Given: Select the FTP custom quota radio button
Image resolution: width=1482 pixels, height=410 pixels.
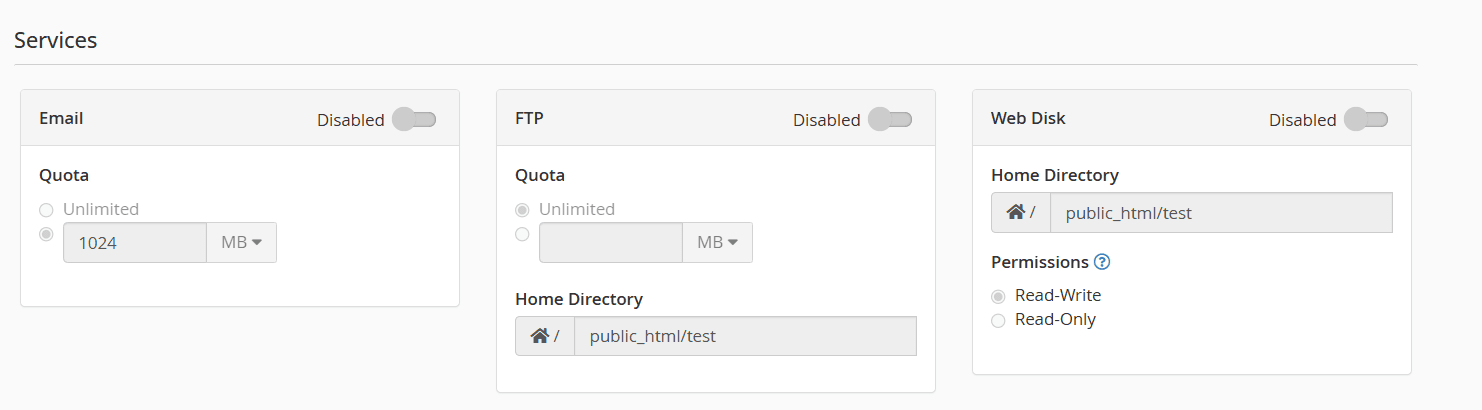Looking at the screenshot, I should coord(522,234).
